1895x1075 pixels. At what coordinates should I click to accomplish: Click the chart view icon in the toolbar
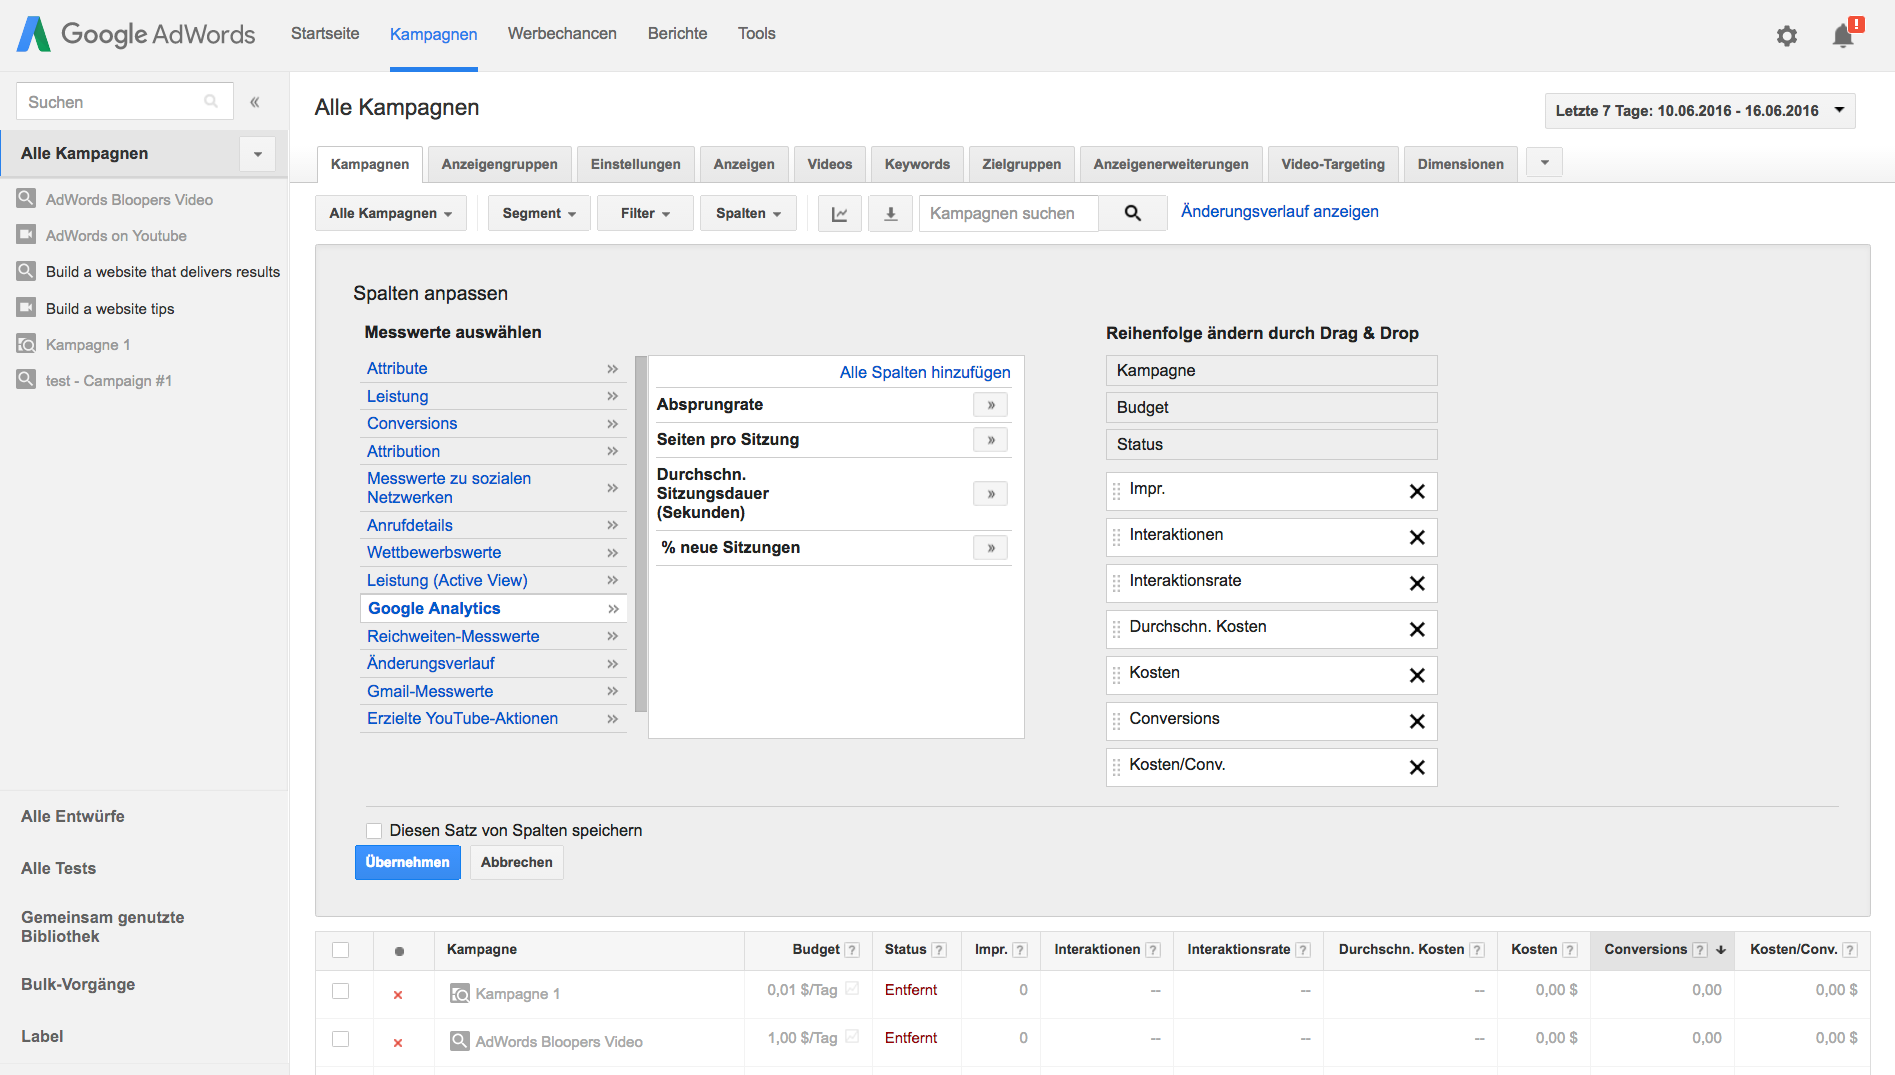[840, 213]
